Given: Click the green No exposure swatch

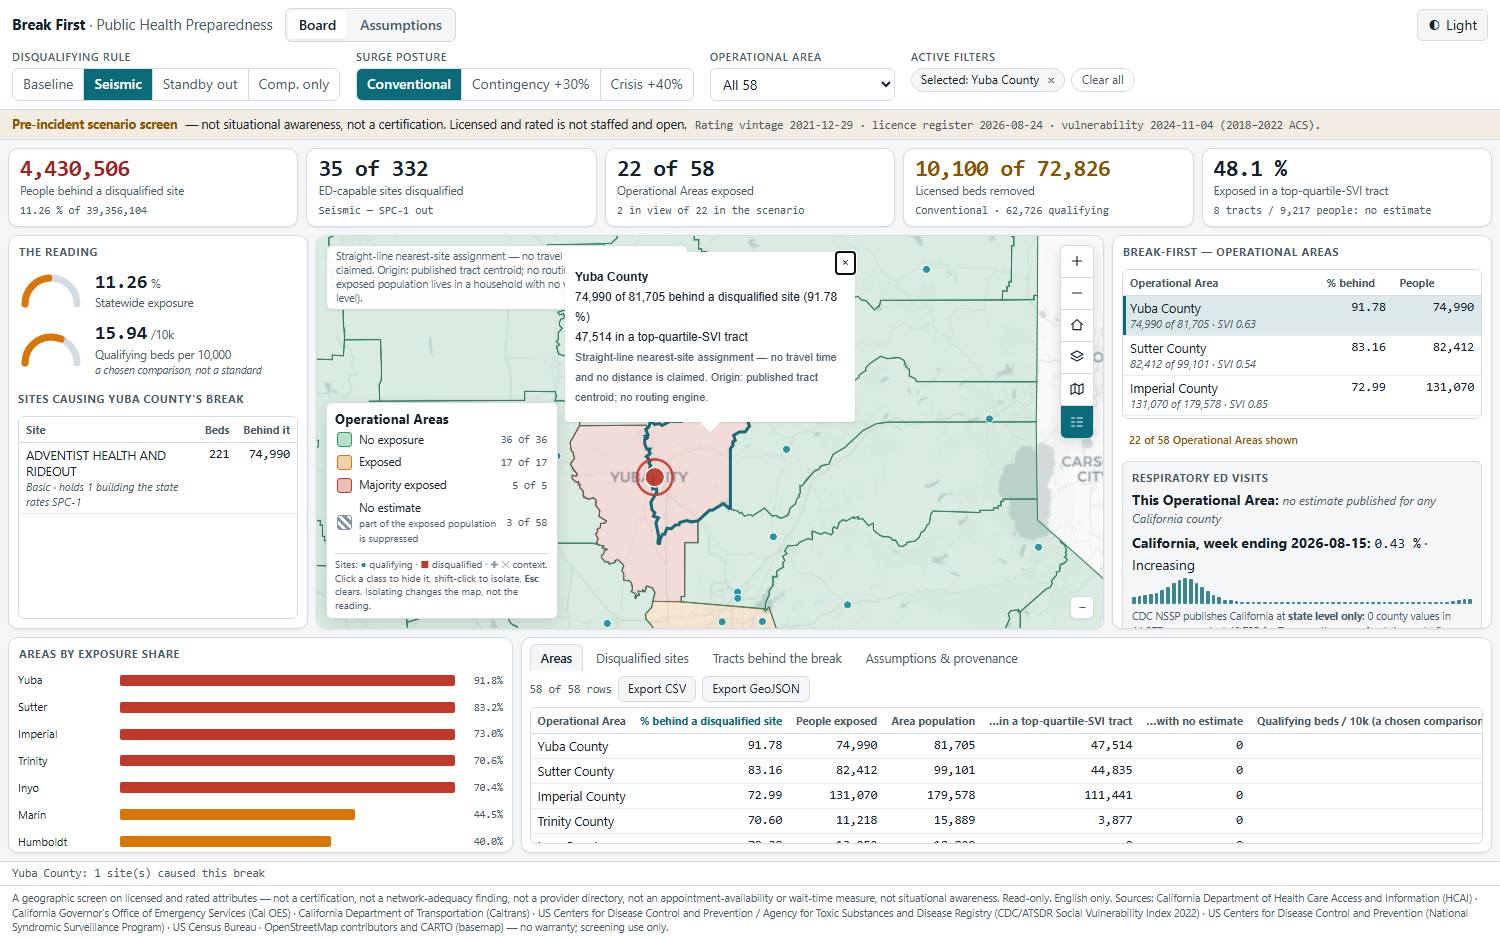Looking at the screenshot, I should pos(344,440).
